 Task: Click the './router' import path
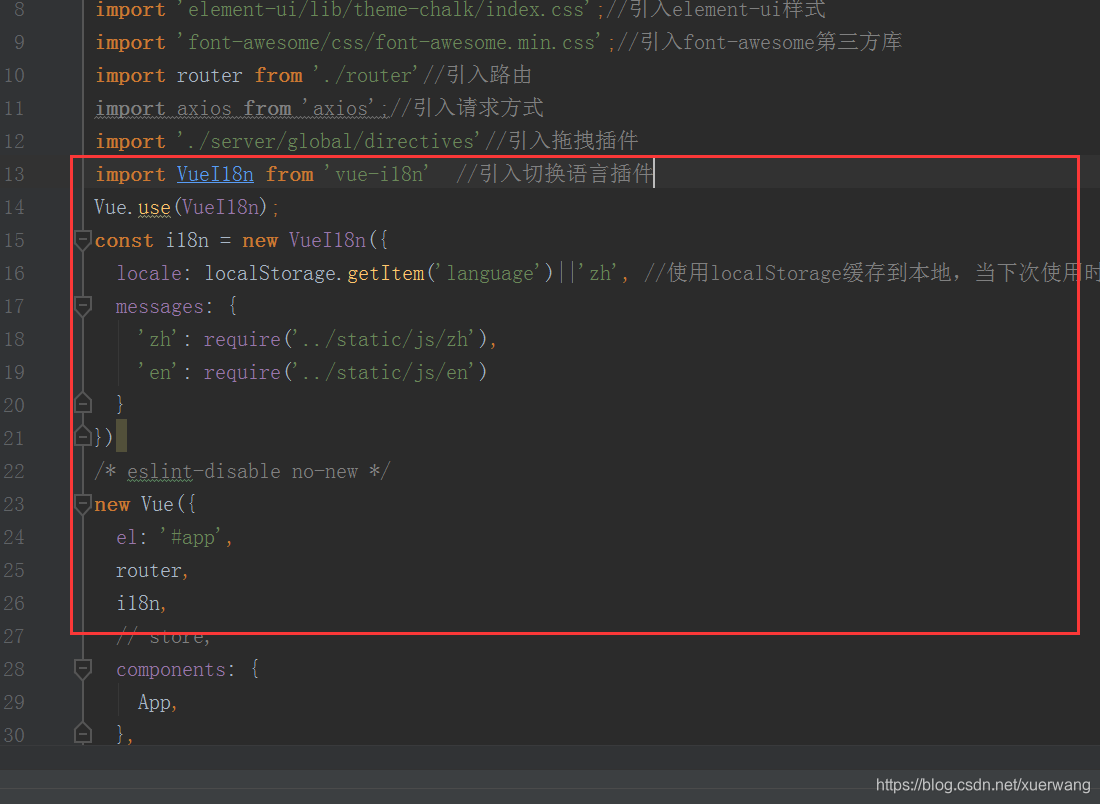365,75
